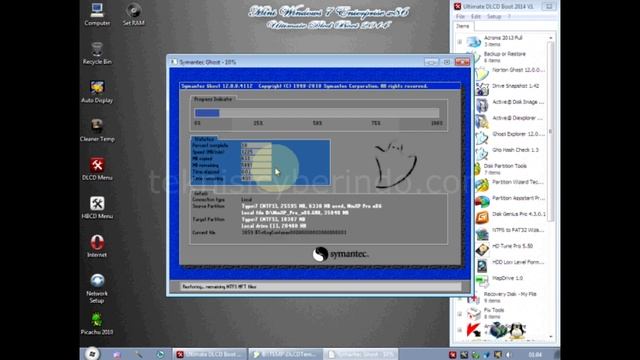Open the HBCD Menu desktop icon

(97, 207)
